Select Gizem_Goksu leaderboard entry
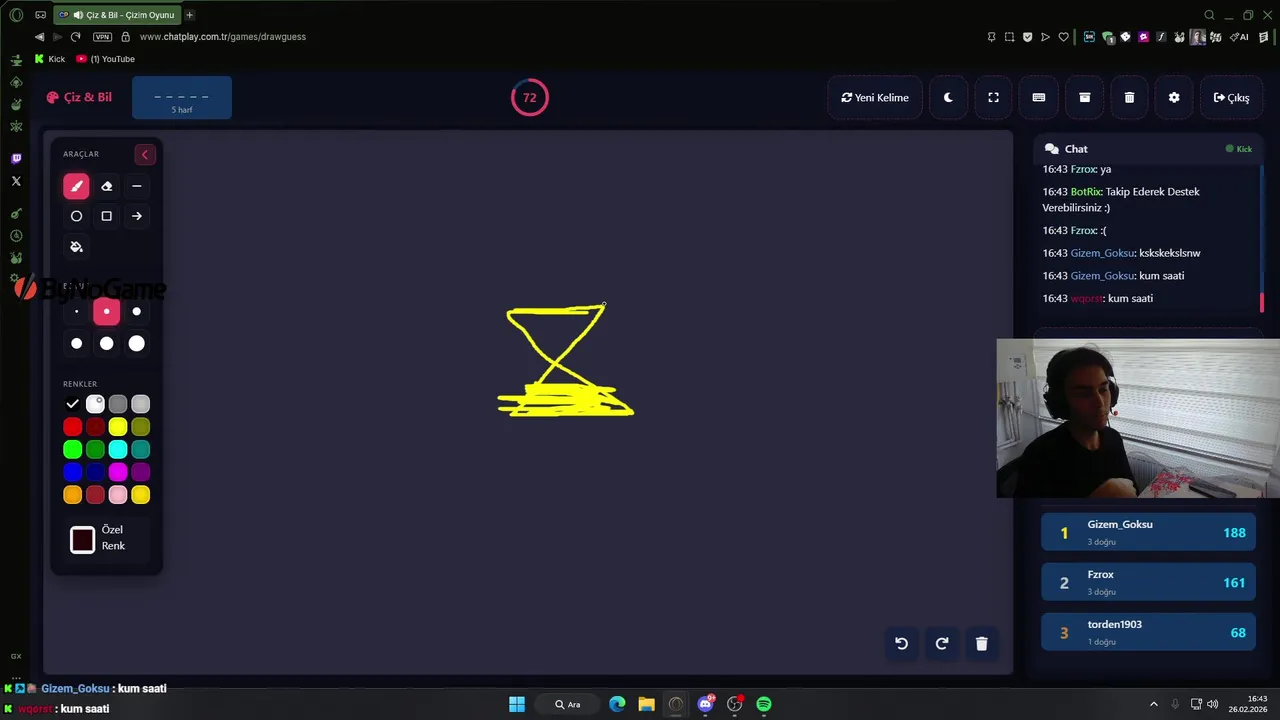 (1149, 532)
